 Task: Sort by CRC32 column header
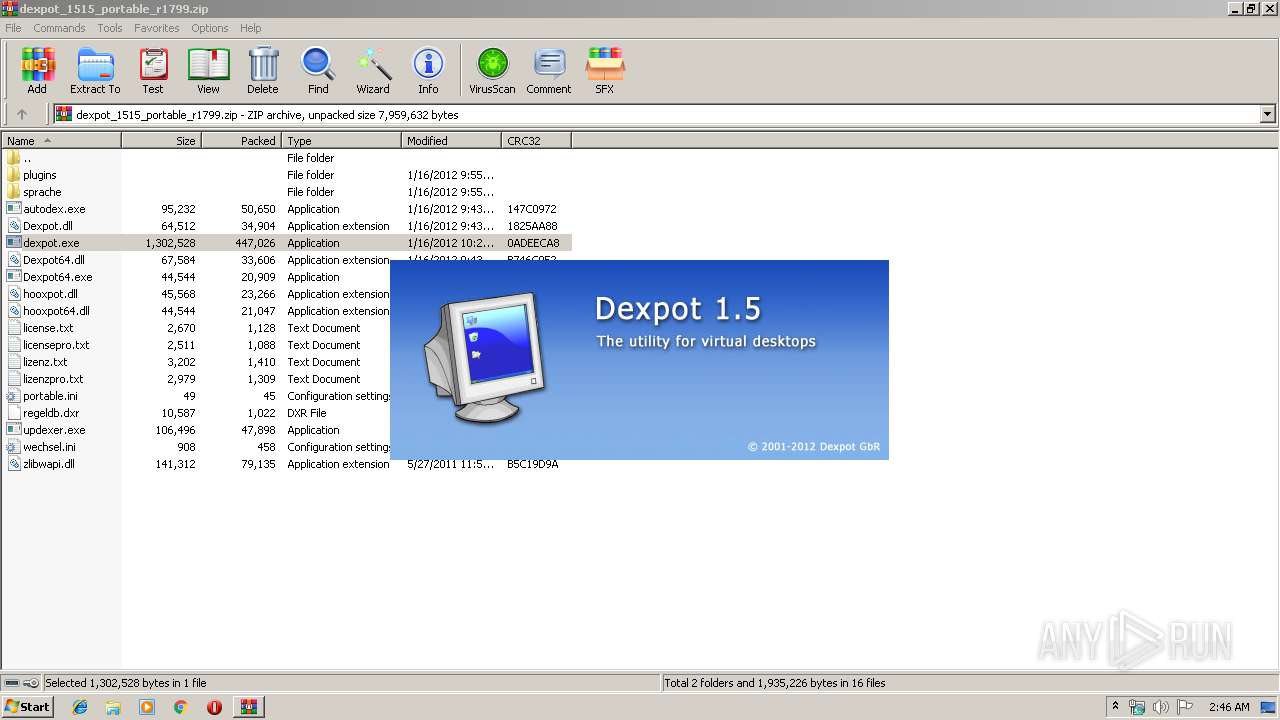pos(536,141)
